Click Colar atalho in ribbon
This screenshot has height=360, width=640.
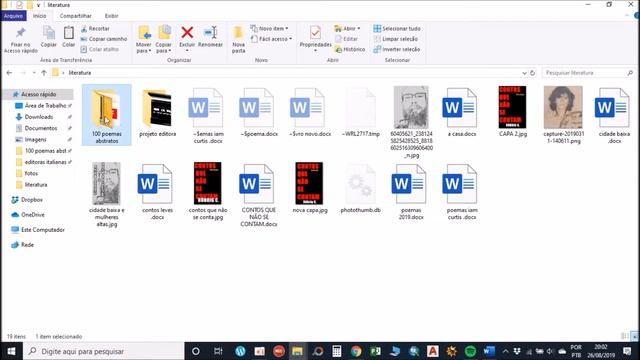point(100,49)
